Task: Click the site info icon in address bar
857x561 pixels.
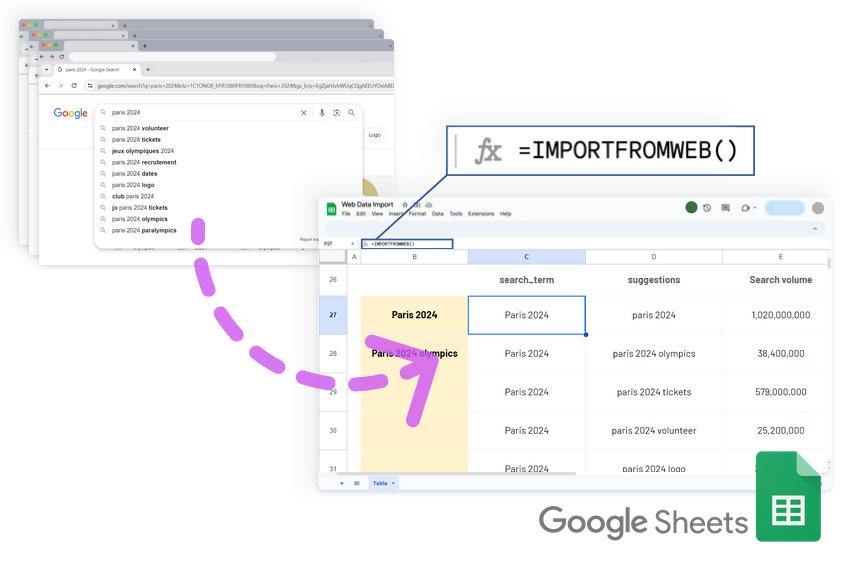Action: point(90,85)
